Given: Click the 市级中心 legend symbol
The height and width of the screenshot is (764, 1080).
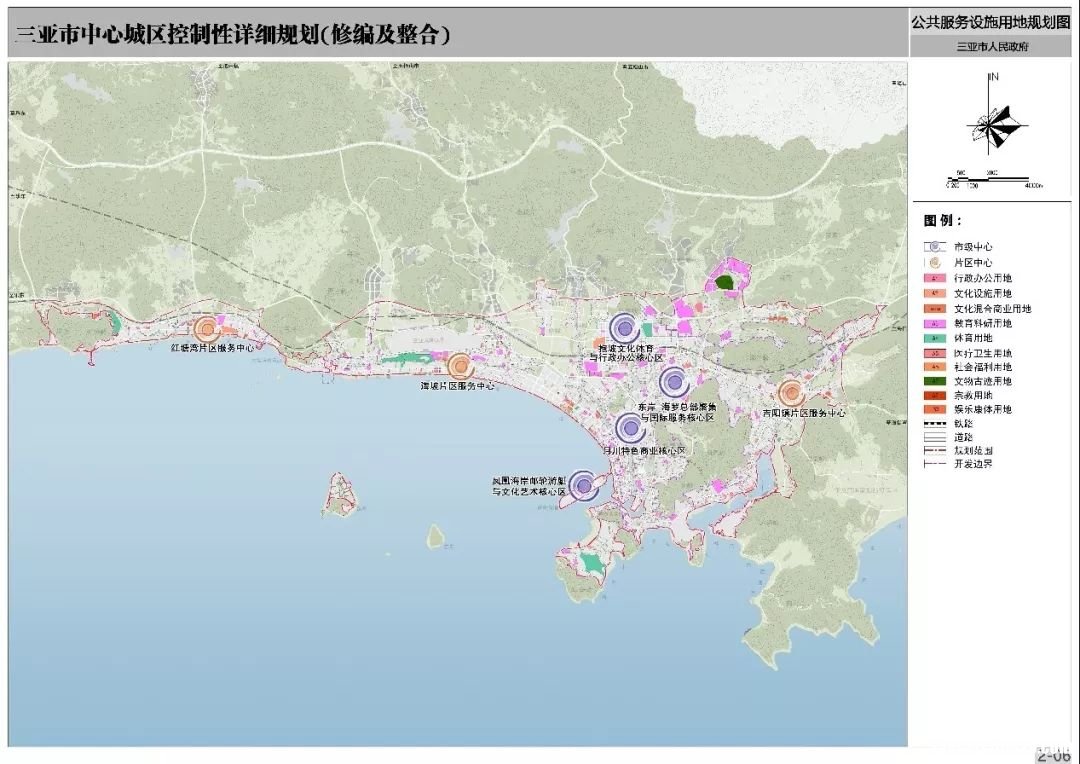Looking at the screenshot, I should (x=935, y=247).
